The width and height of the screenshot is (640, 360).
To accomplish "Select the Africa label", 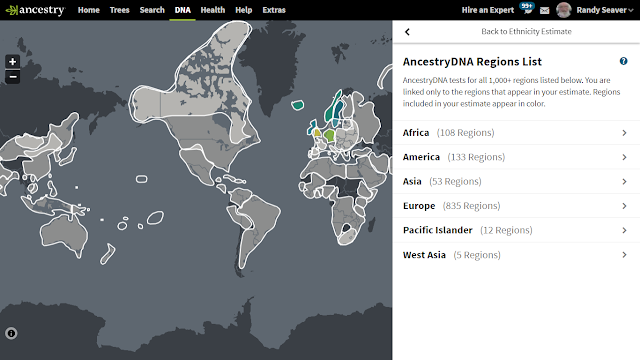I will 416,133.
